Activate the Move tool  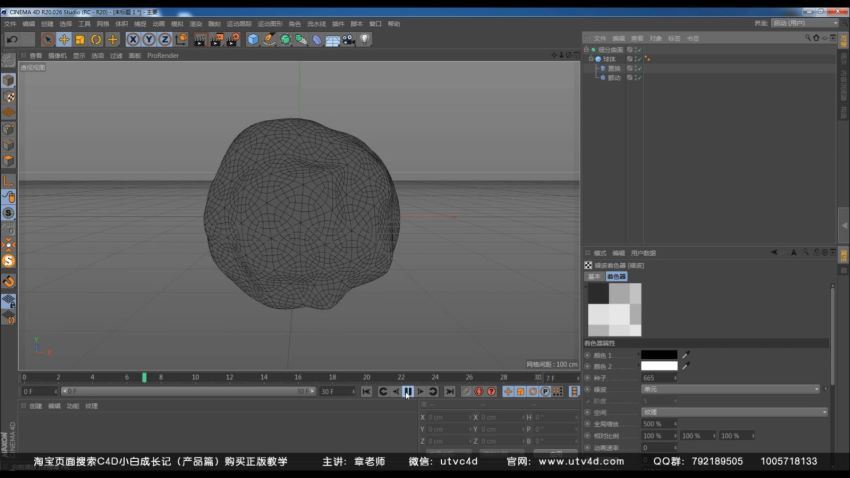click(x=64, y=40)
